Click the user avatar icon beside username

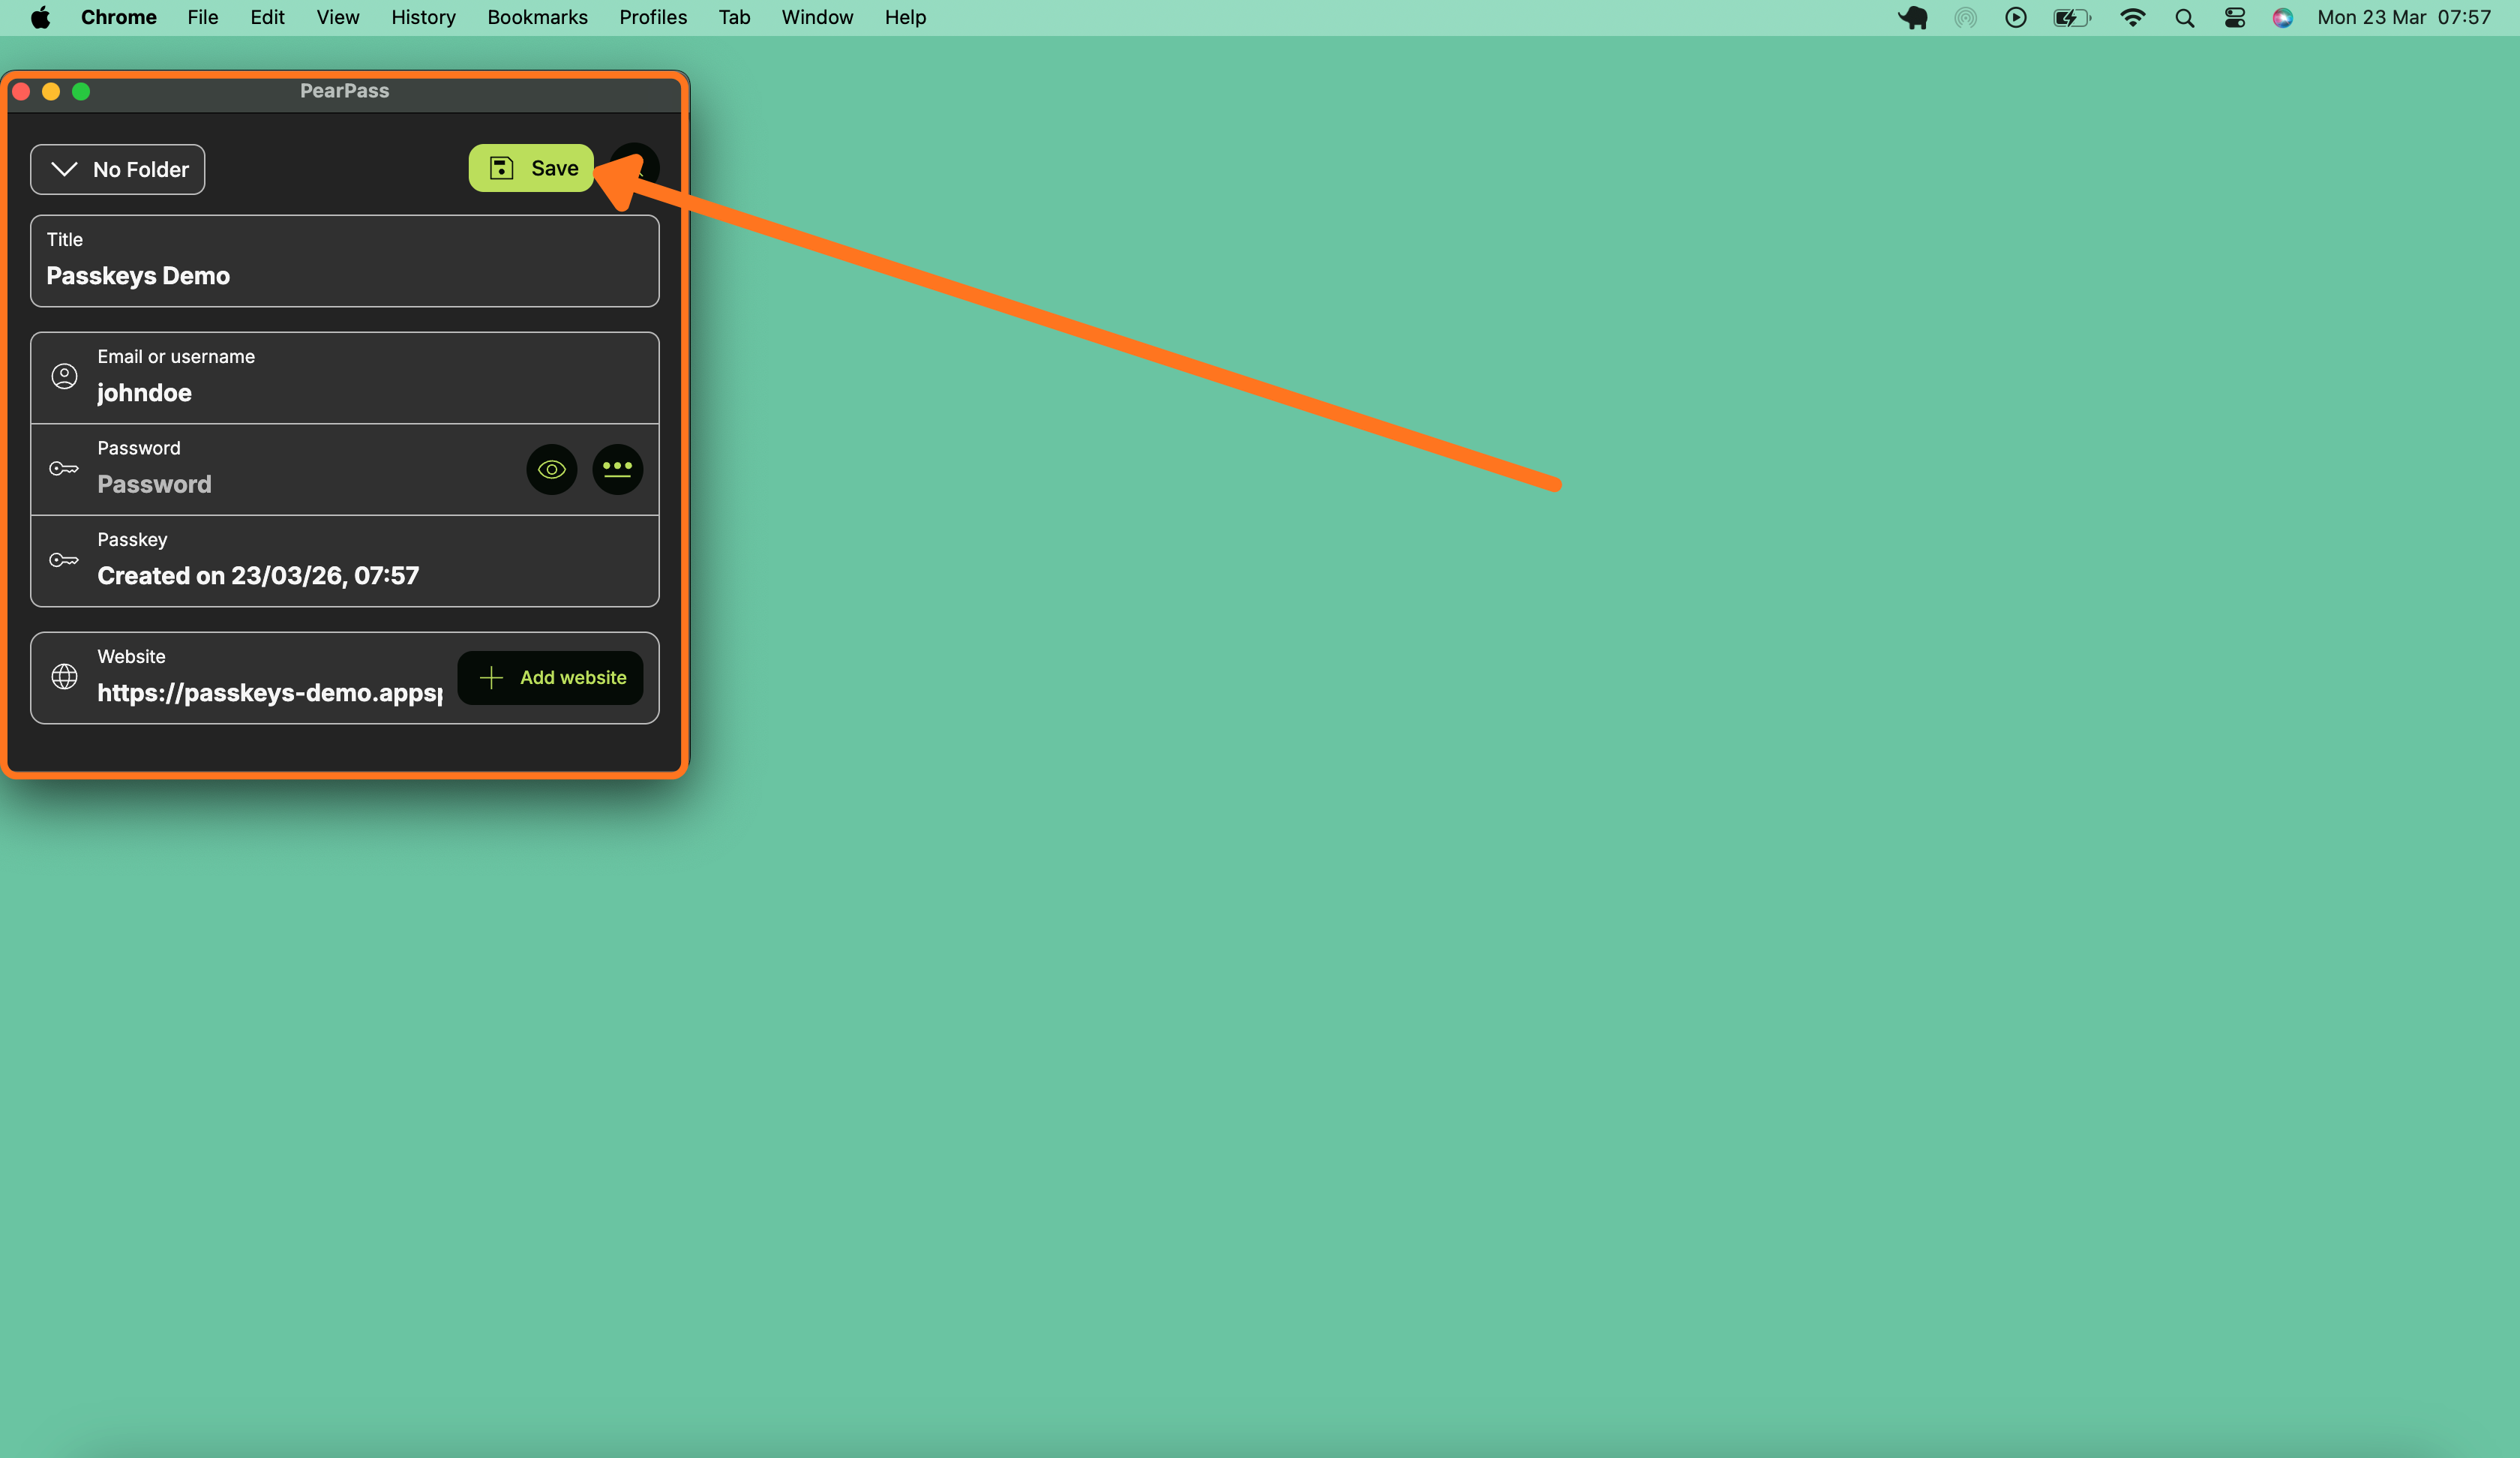pos(64,376)
